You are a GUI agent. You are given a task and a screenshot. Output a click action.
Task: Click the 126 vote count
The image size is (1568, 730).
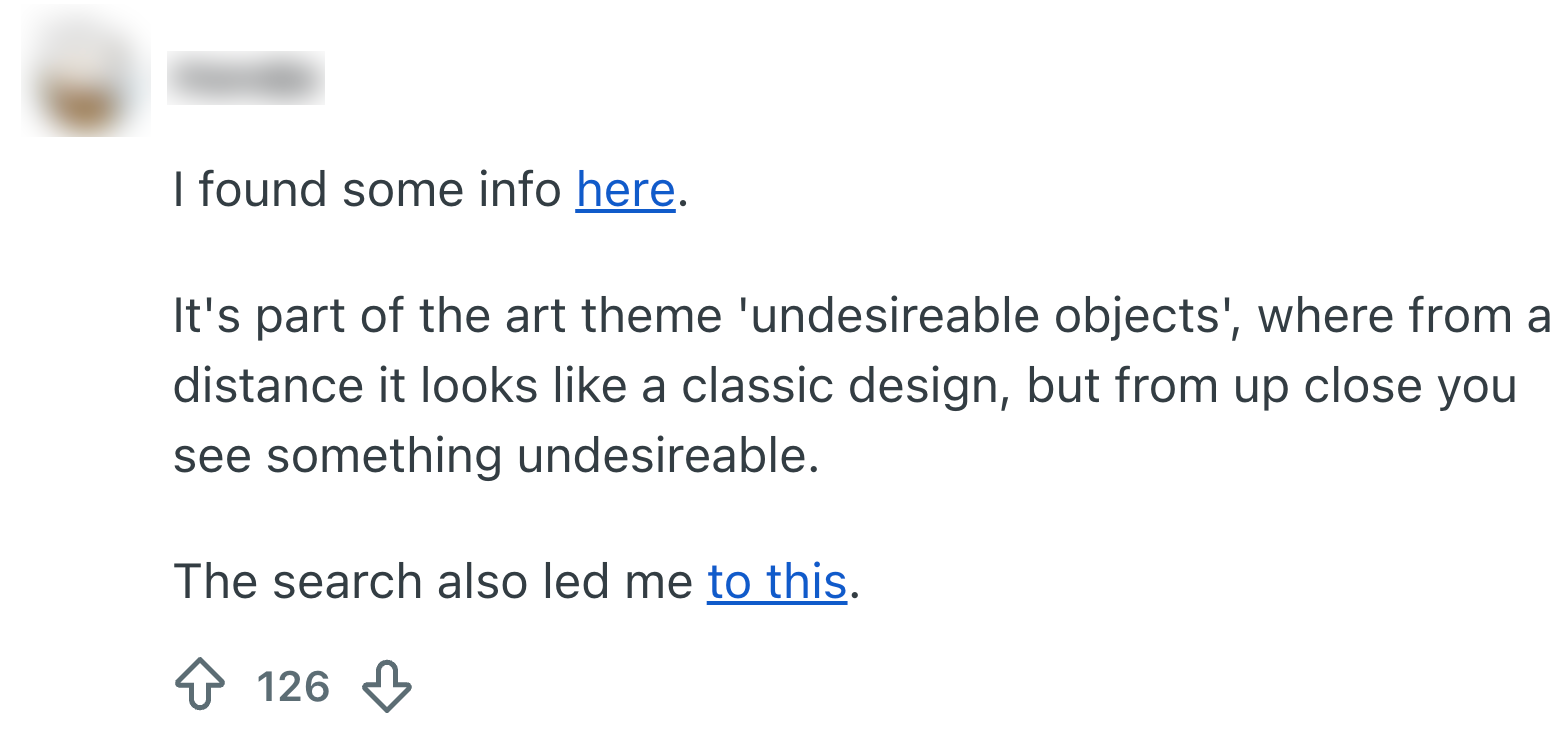[293, 687]
